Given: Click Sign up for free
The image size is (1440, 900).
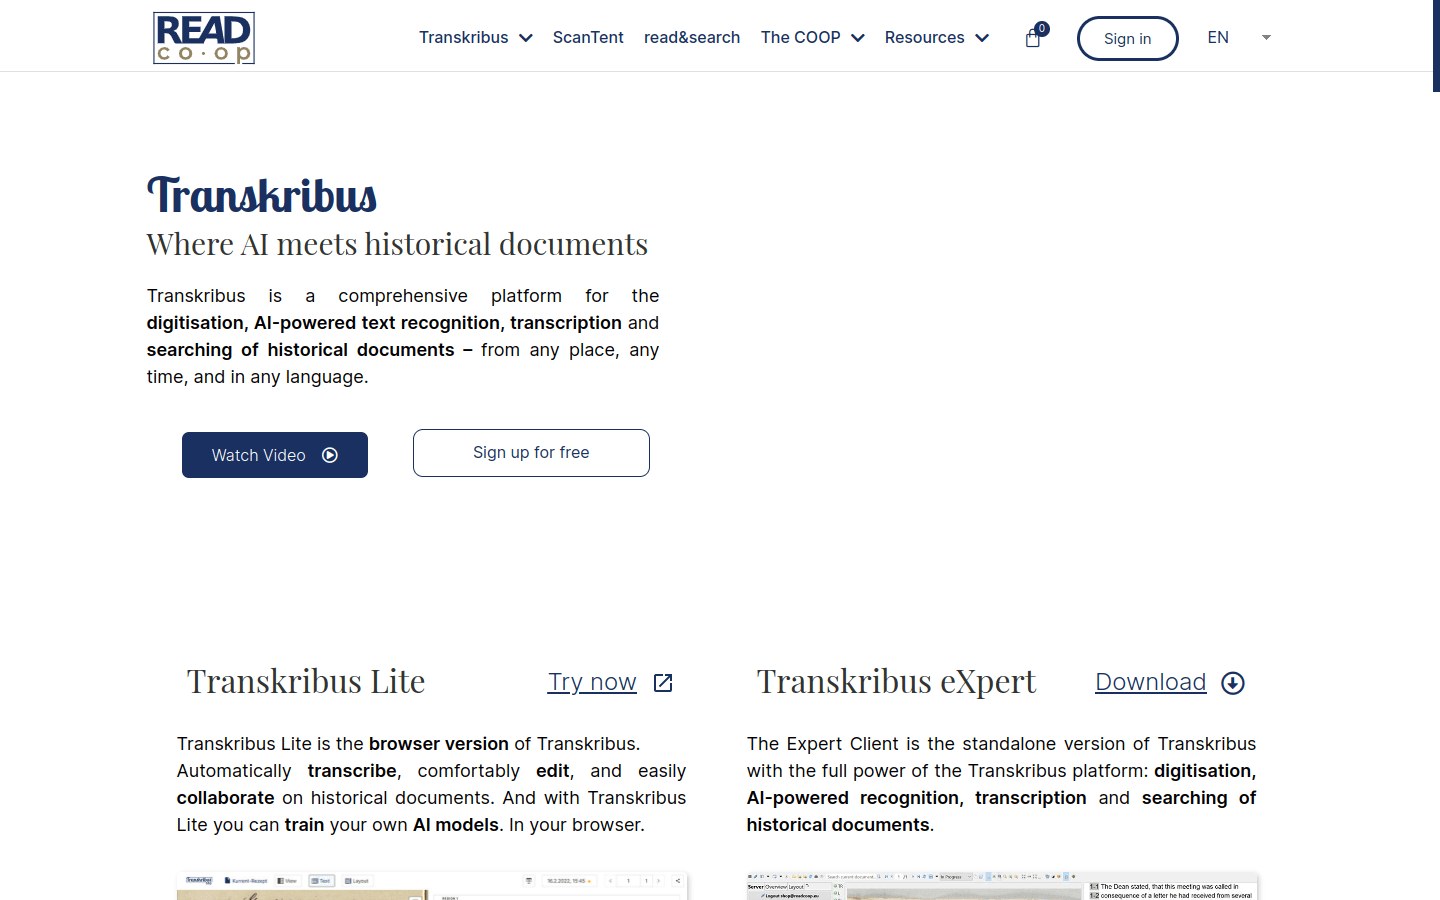Looking at the screenshot, I should point(531,452).
